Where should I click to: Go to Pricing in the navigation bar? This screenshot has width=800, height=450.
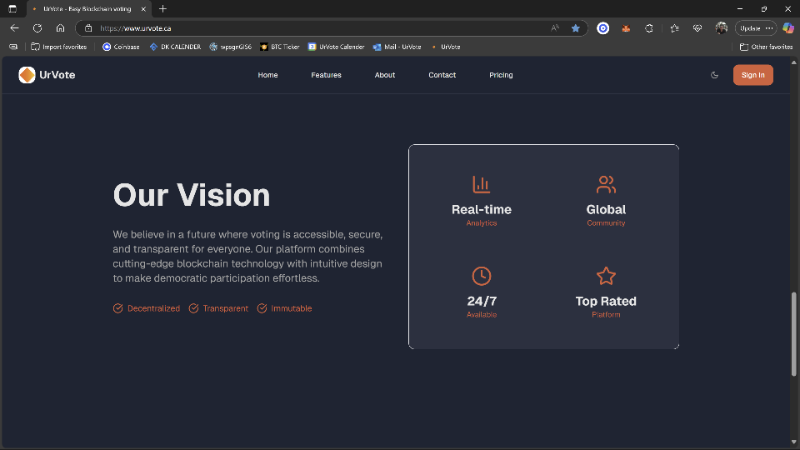tap(501, 75)
